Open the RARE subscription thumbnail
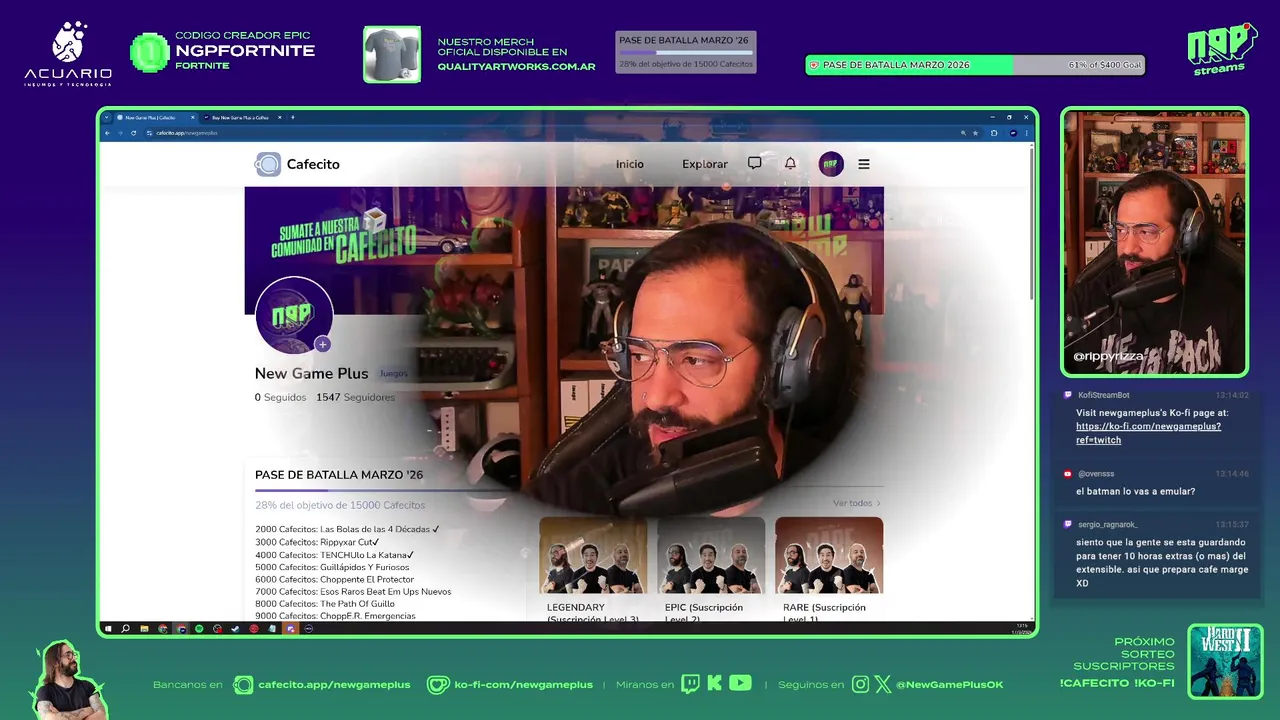This screenshot has width=1280, height=720. click(x=829, y=555)
